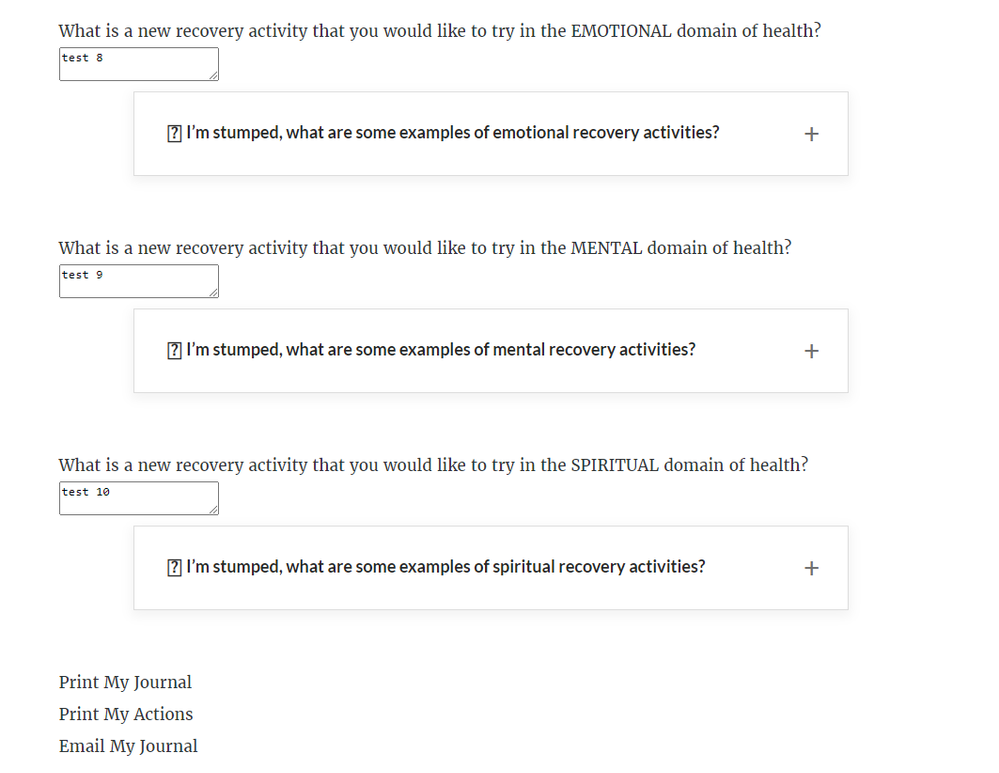Image resolution: width=999 pixels, height=773 pixels.
Task: Focus the 'test 8' emotional text field
Action: (137, 64)
